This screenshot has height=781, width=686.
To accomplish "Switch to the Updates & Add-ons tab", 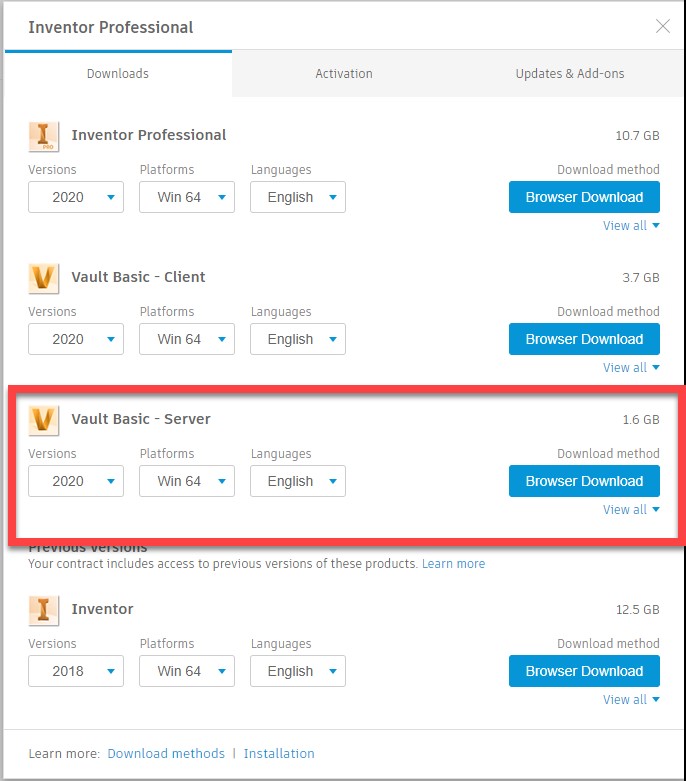I will pos(570,74).
